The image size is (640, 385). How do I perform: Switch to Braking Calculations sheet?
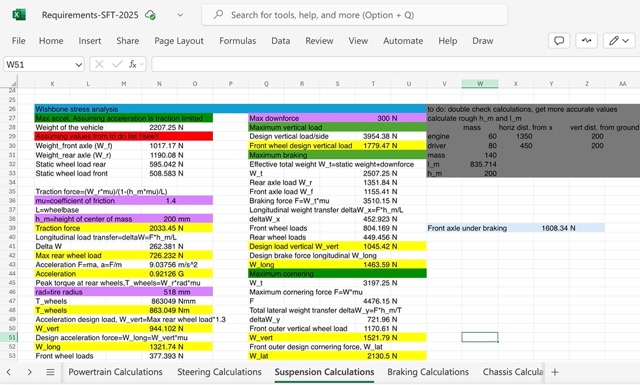point(428,372)
